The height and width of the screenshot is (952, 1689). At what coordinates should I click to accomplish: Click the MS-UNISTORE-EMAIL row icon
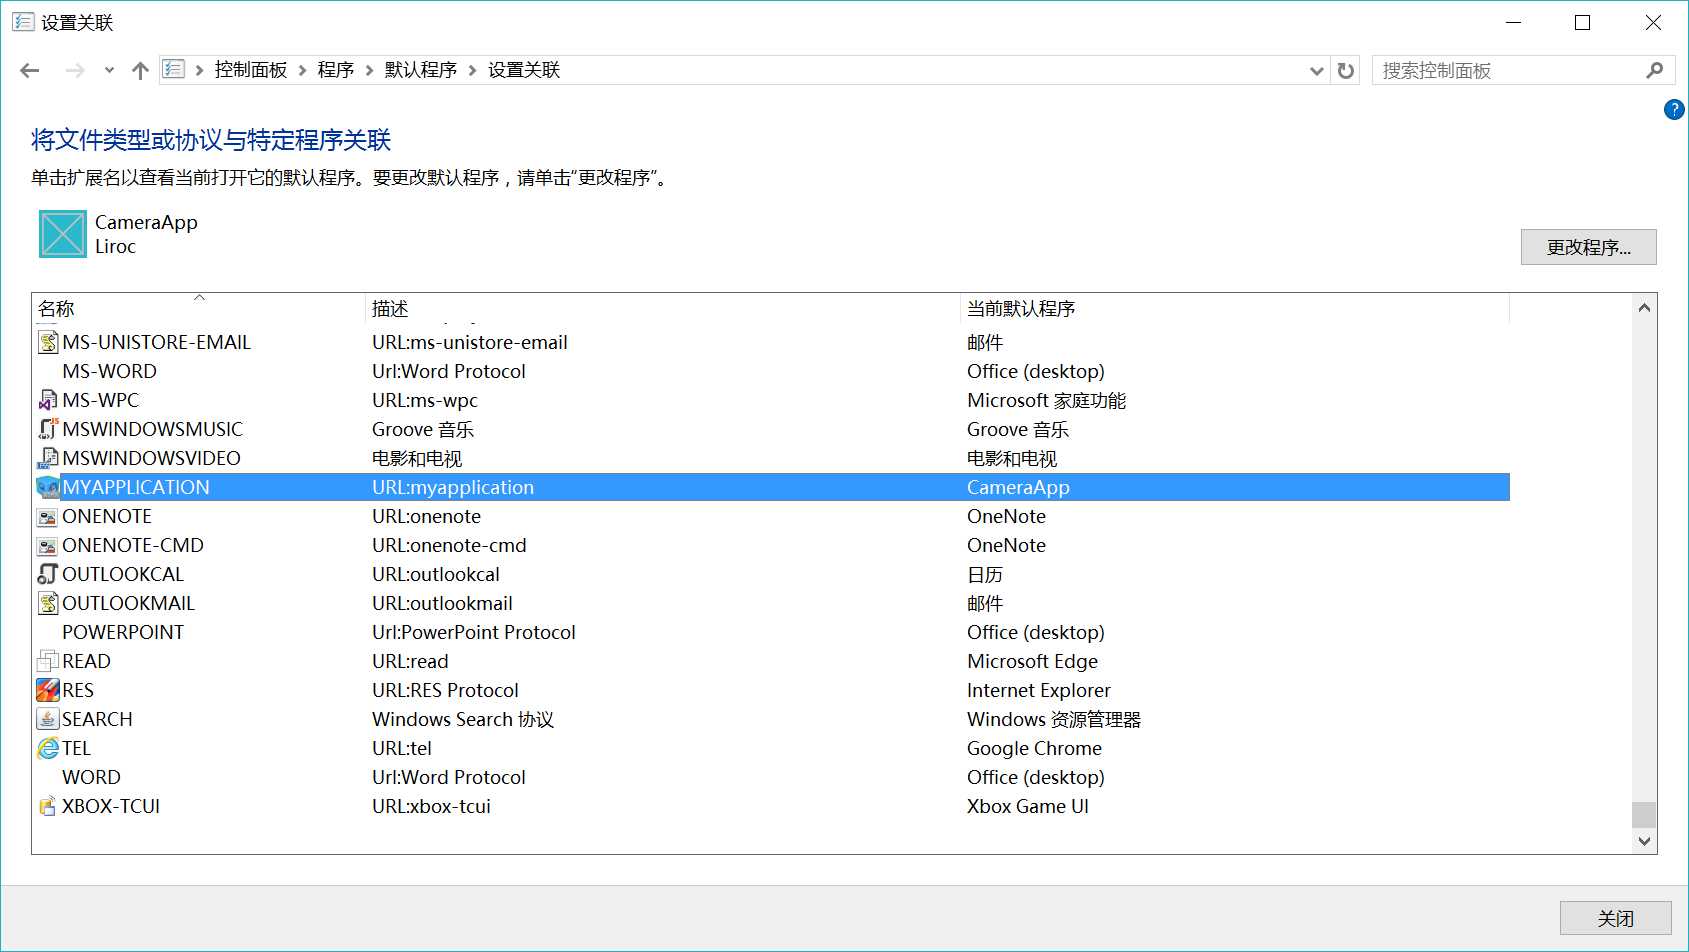point(48,342)
